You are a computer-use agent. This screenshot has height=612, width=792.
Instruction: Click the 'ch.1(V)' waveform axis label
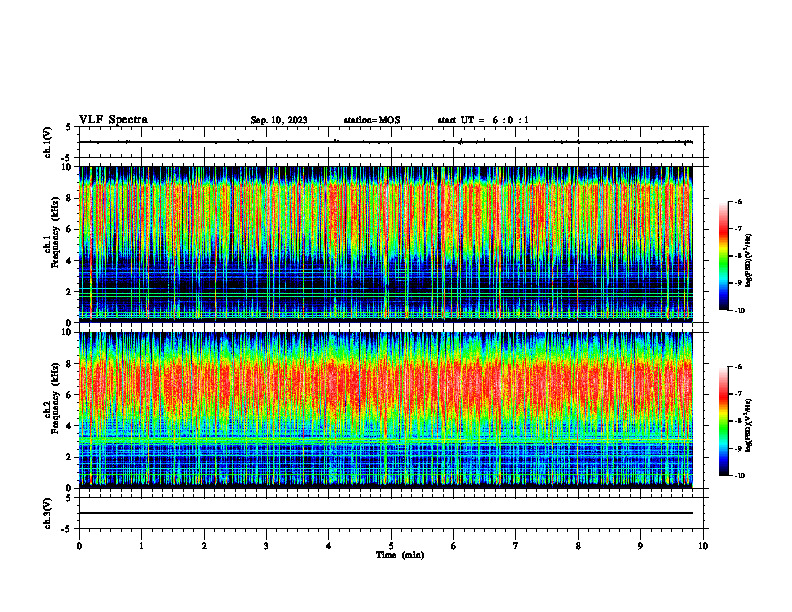[48, 142]
